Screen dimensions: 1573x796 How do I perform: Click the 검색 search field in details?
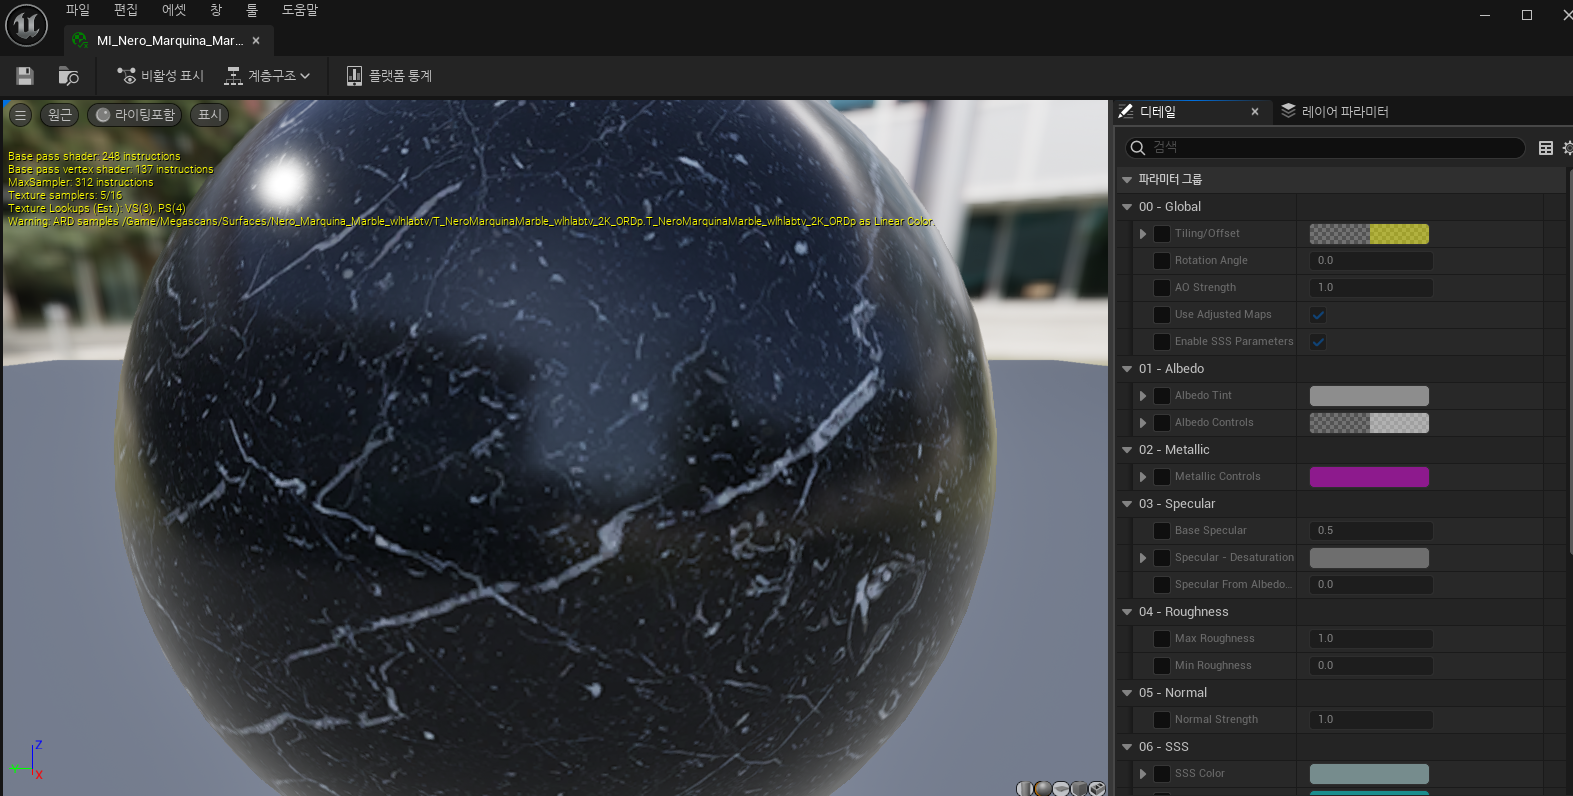[x=1325, y=148]
